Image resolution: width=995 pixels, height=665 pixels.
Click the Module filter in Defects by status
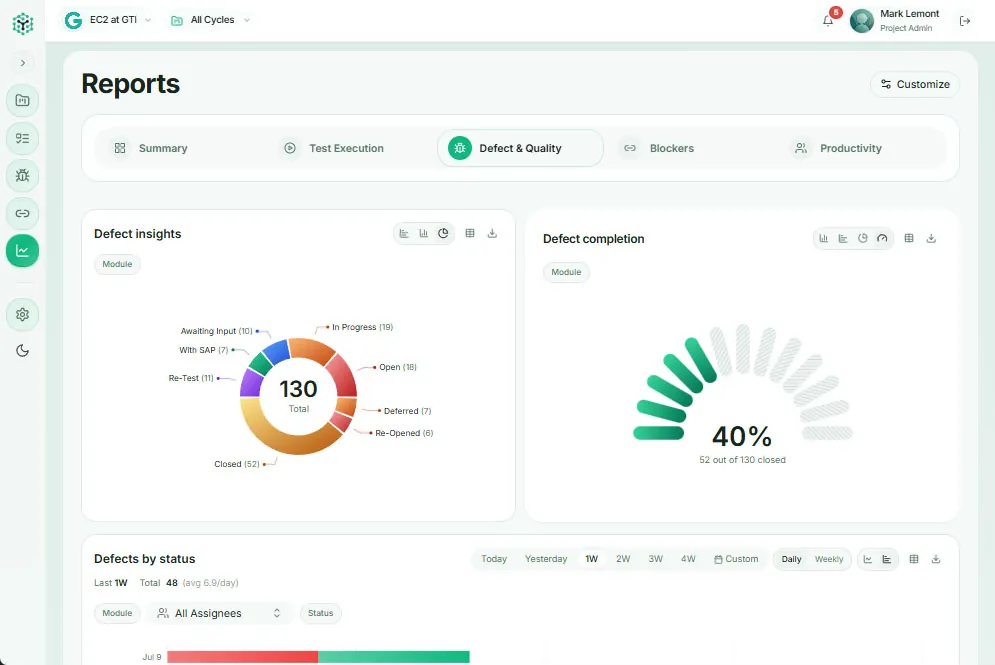[x=117, y=613]
